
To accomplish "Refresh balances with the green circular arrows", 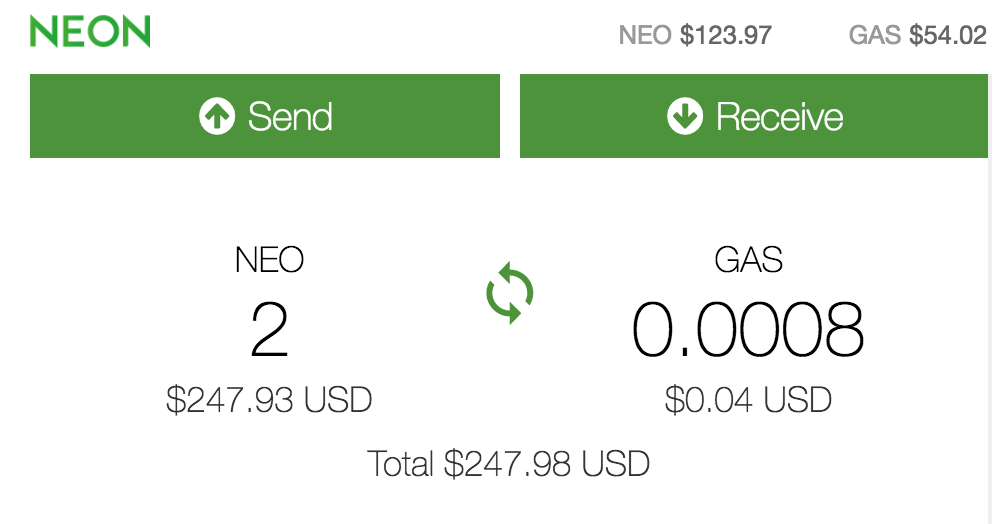I will pos(510,293).
